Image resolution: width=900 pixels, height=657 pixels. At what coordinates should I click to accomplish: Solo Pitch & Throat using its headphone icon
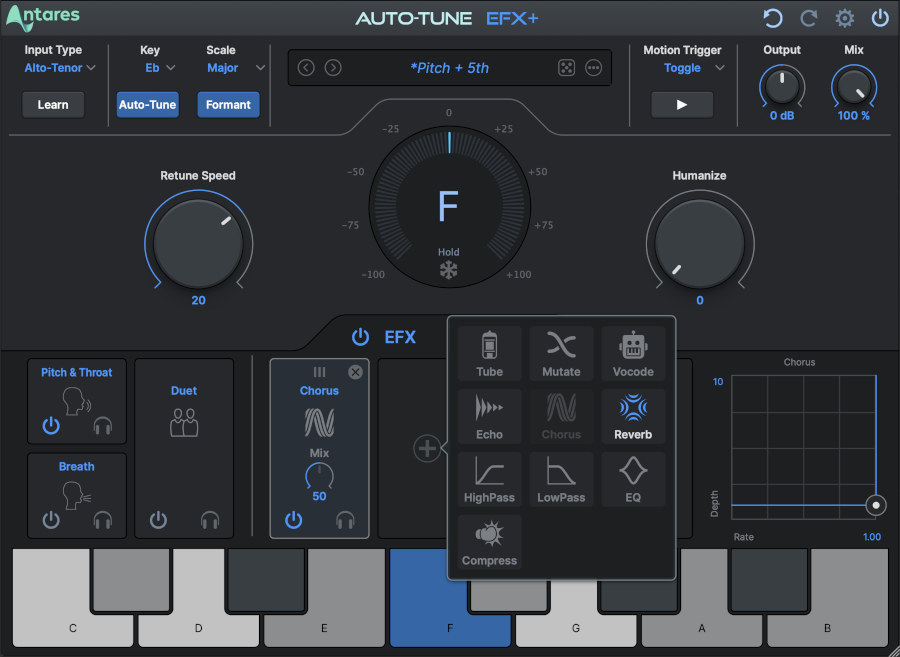coord(104,424)
